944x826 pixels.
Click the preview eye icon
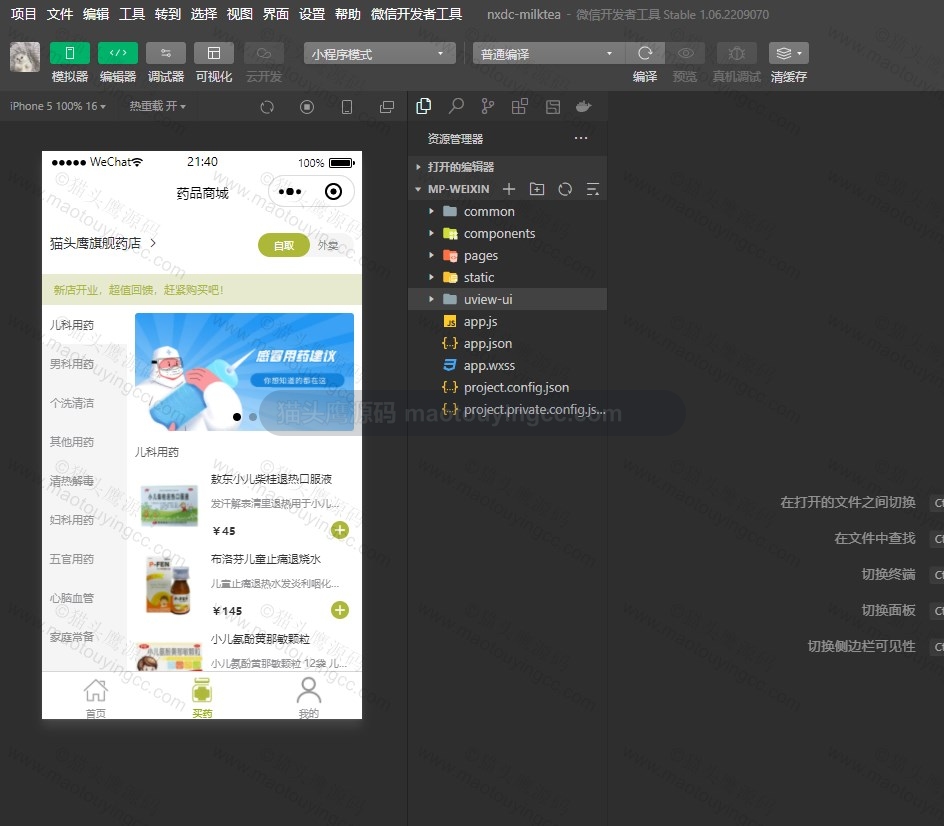click(x=685, y=53)
